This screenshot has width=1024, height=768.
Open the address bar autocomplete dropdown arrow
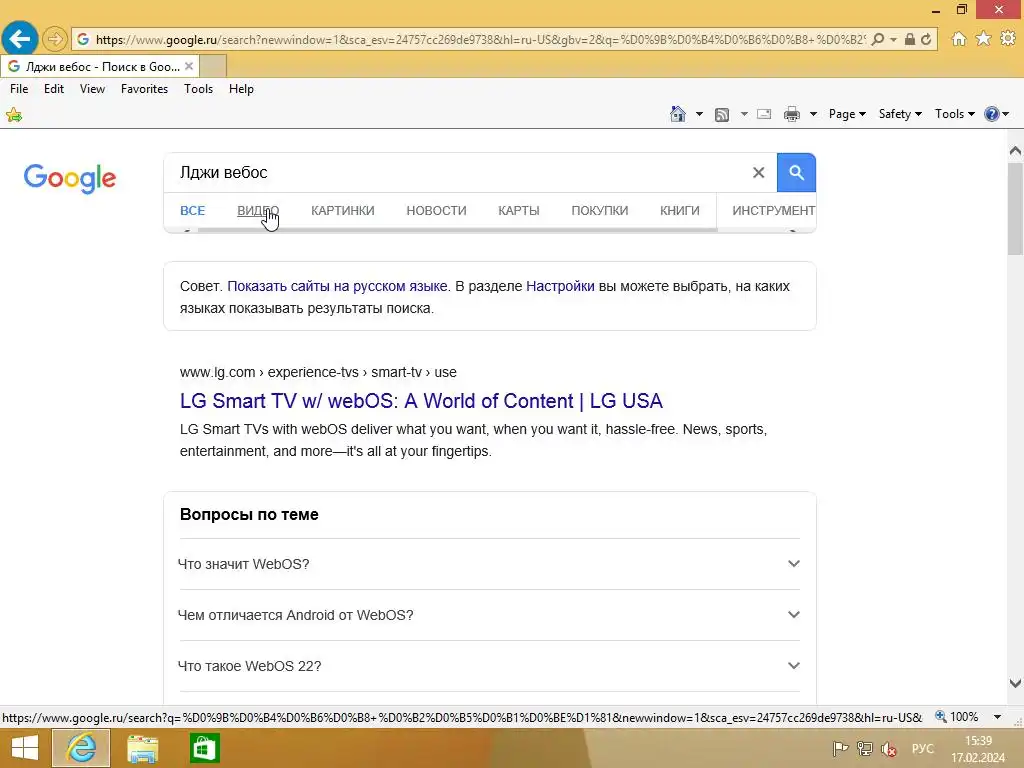[x=893, y=39]
